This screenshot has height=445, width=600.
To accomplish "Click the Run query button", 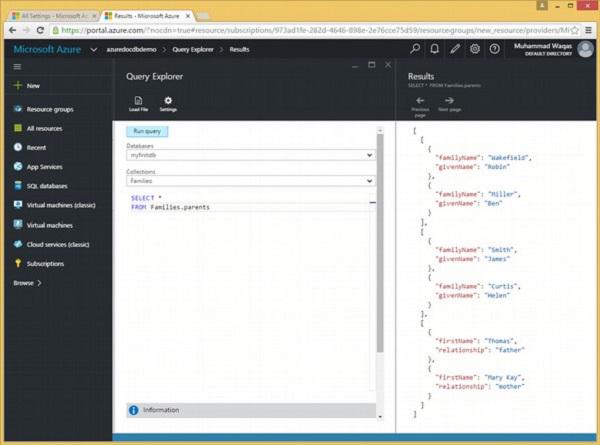I will click(x=148, y=131).
